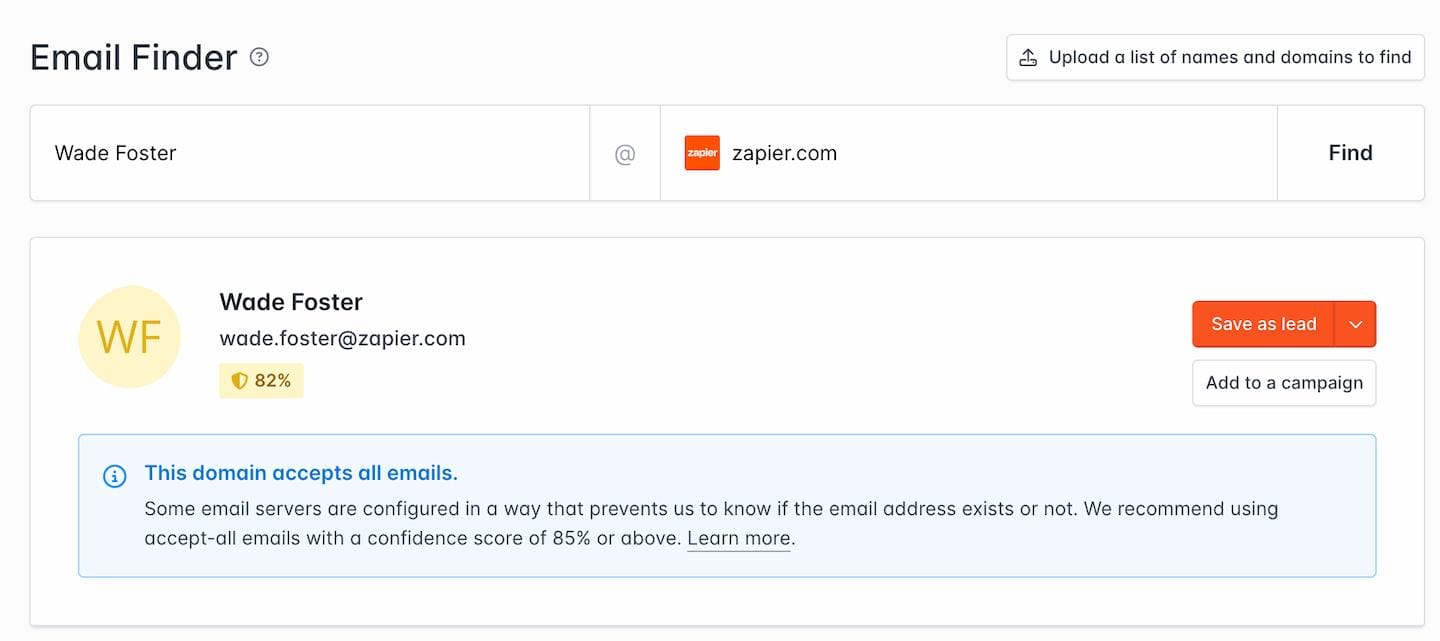Click the Wade Foster result name
1440x641 pixels.
click(x=291, y=302)
